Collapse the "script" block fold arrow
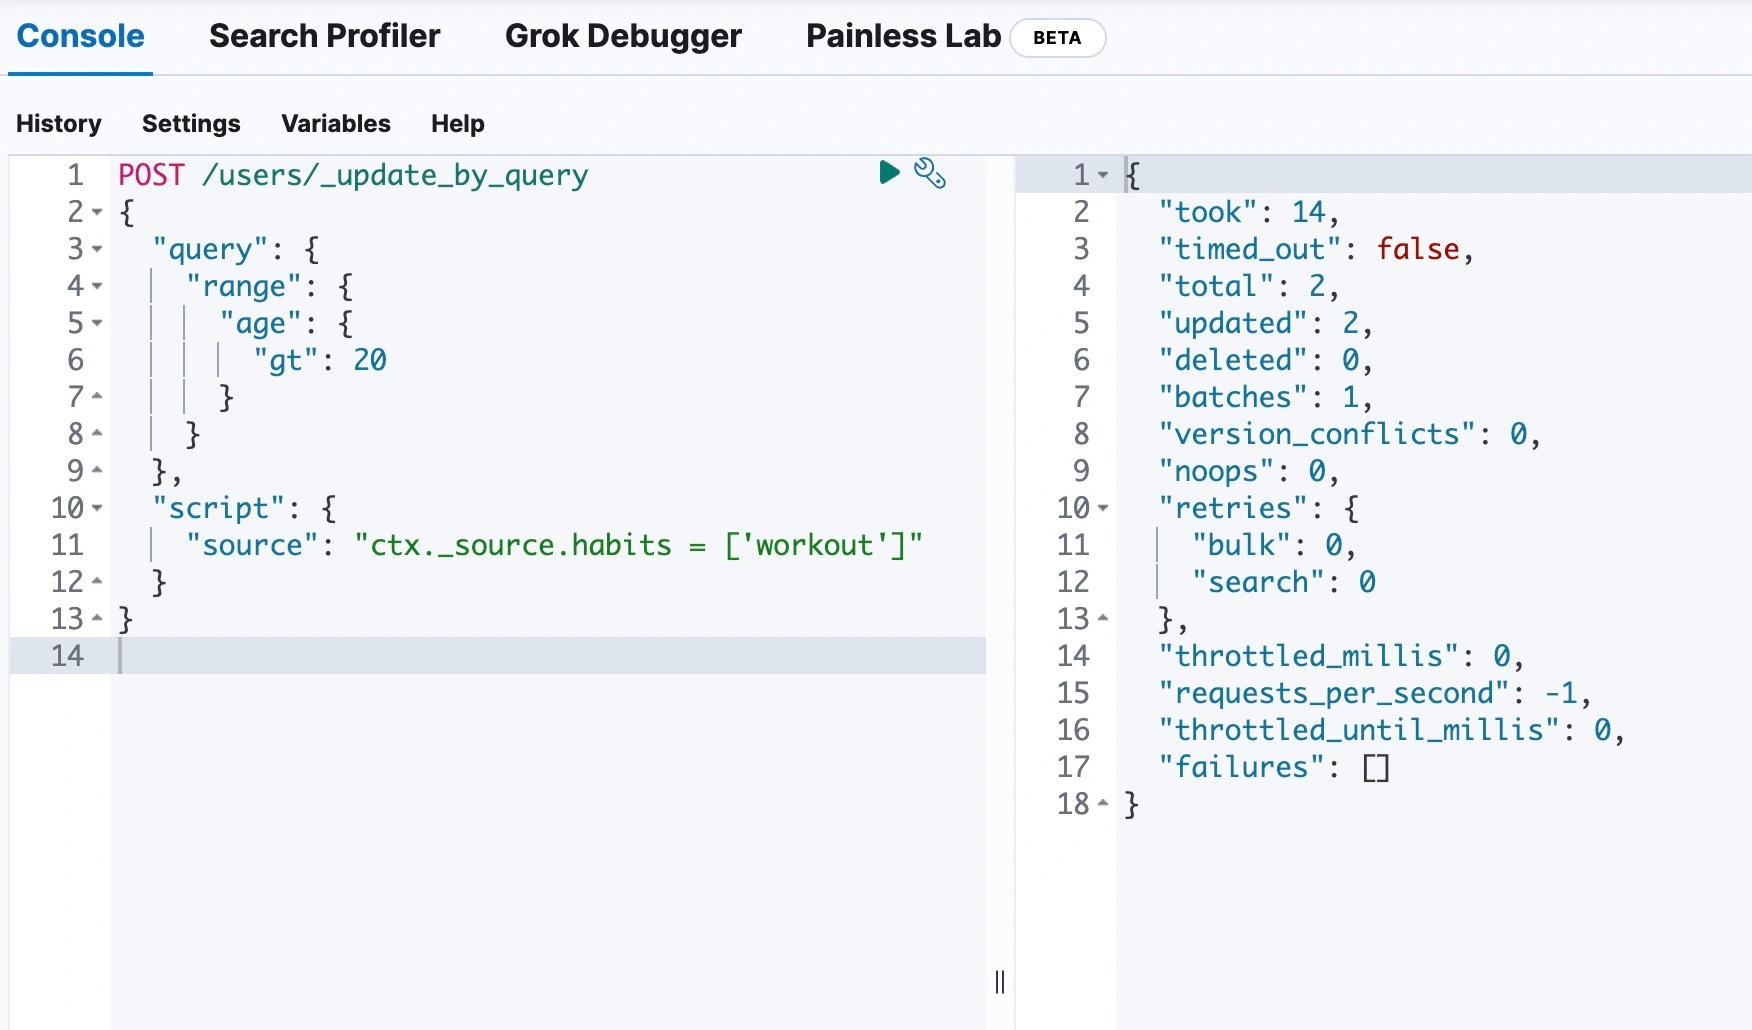1752x1030 pixels. 97,508
